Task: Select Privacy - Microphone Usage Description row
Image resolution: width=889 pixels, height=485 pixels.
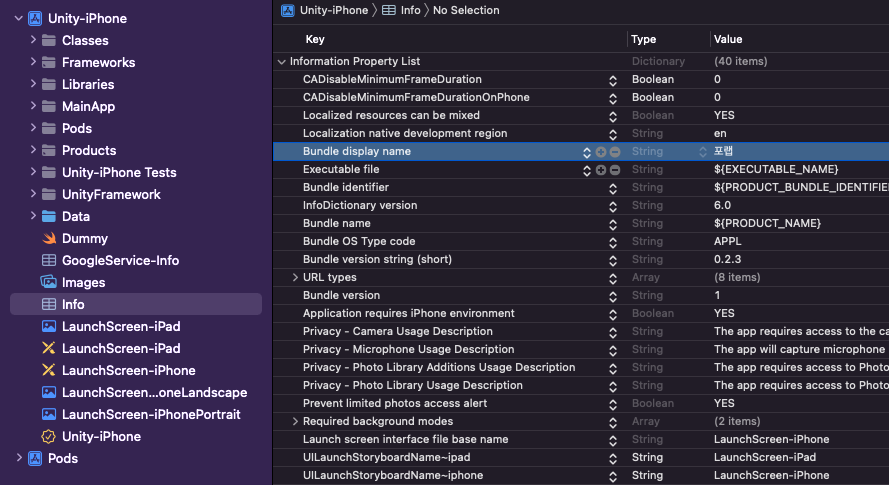Action: (x=581, y=349)
